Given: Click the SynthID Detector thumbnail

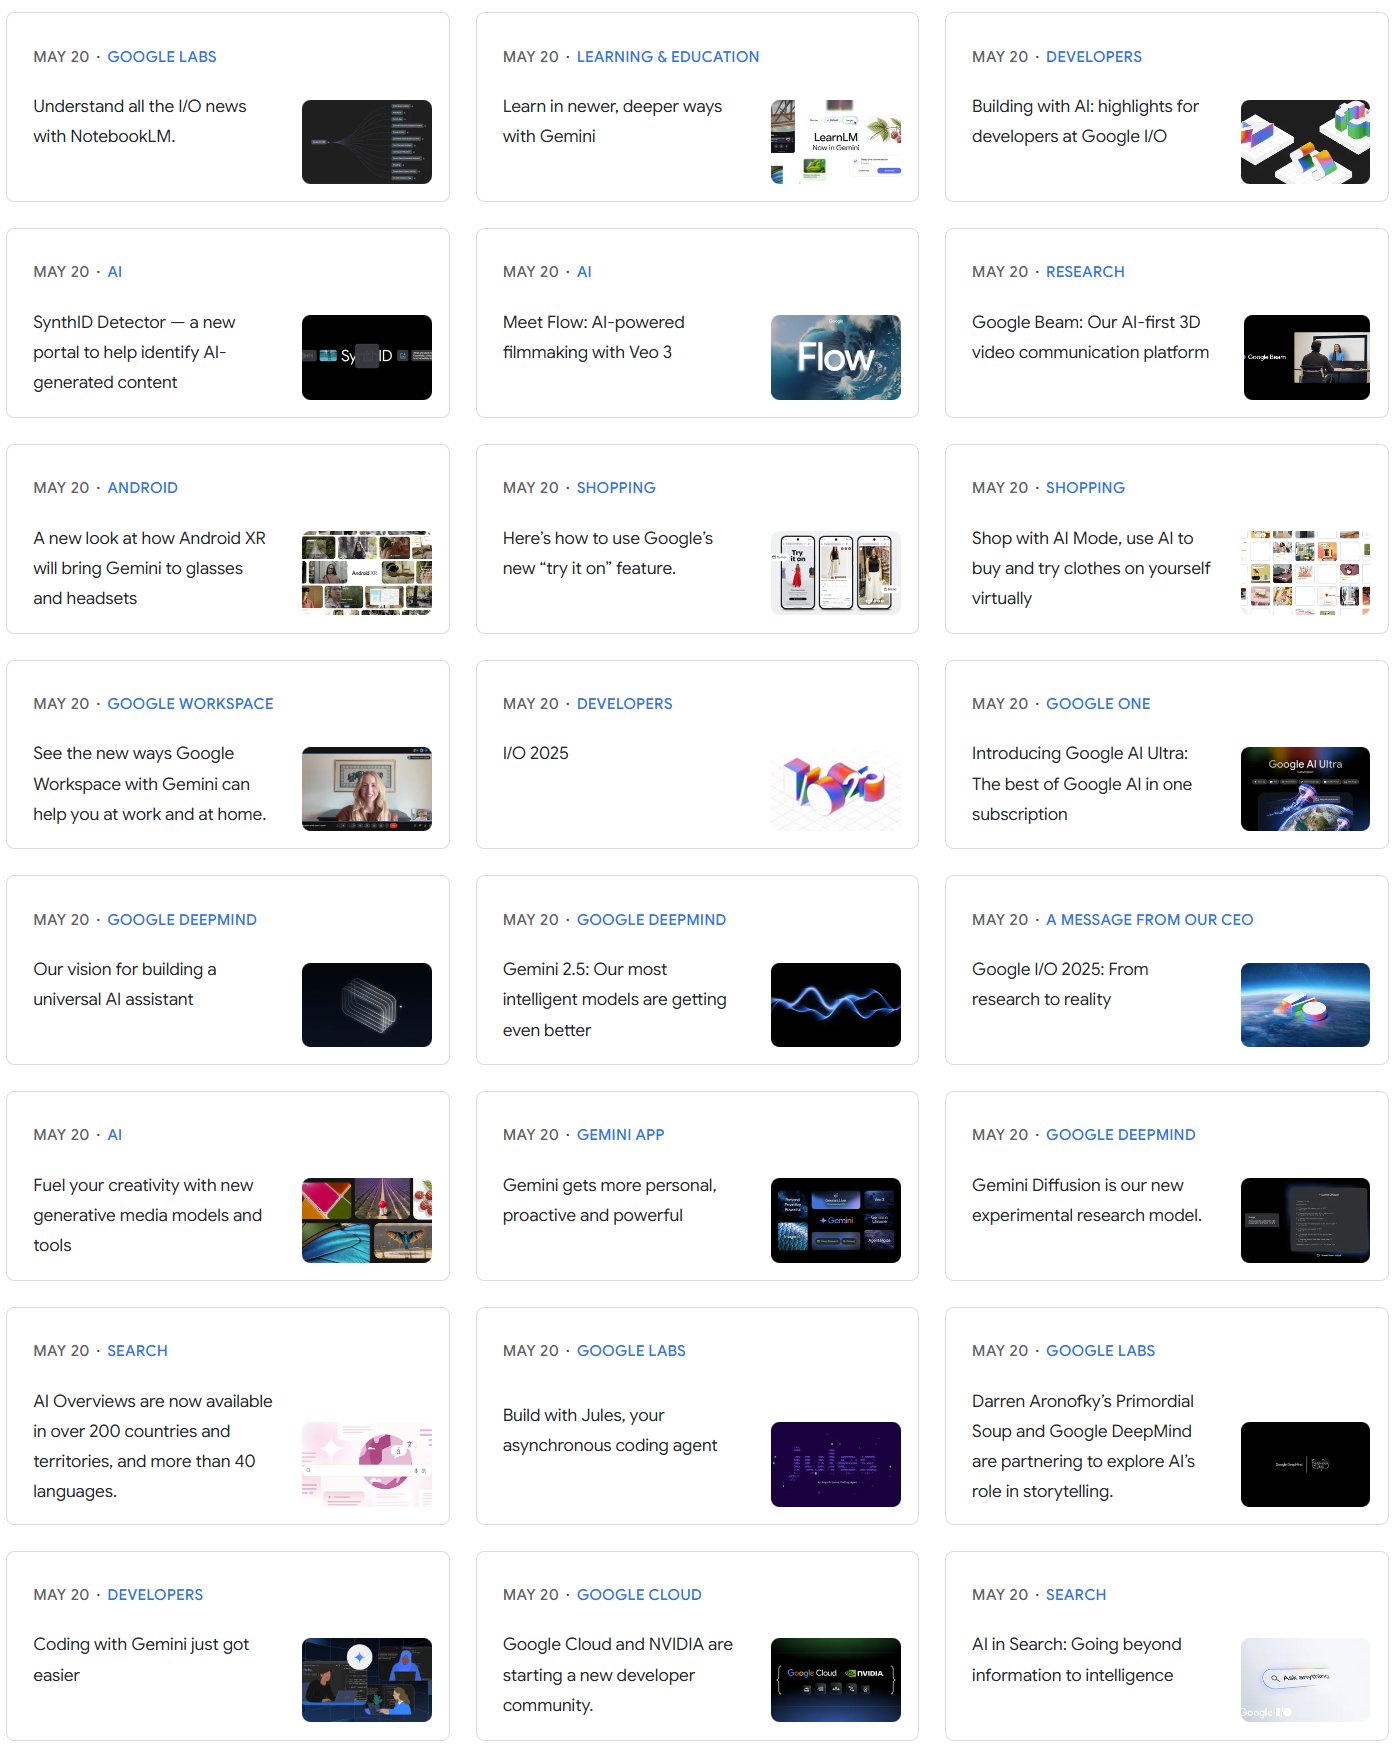Looking at the screenshot, I should click(367, 357).
